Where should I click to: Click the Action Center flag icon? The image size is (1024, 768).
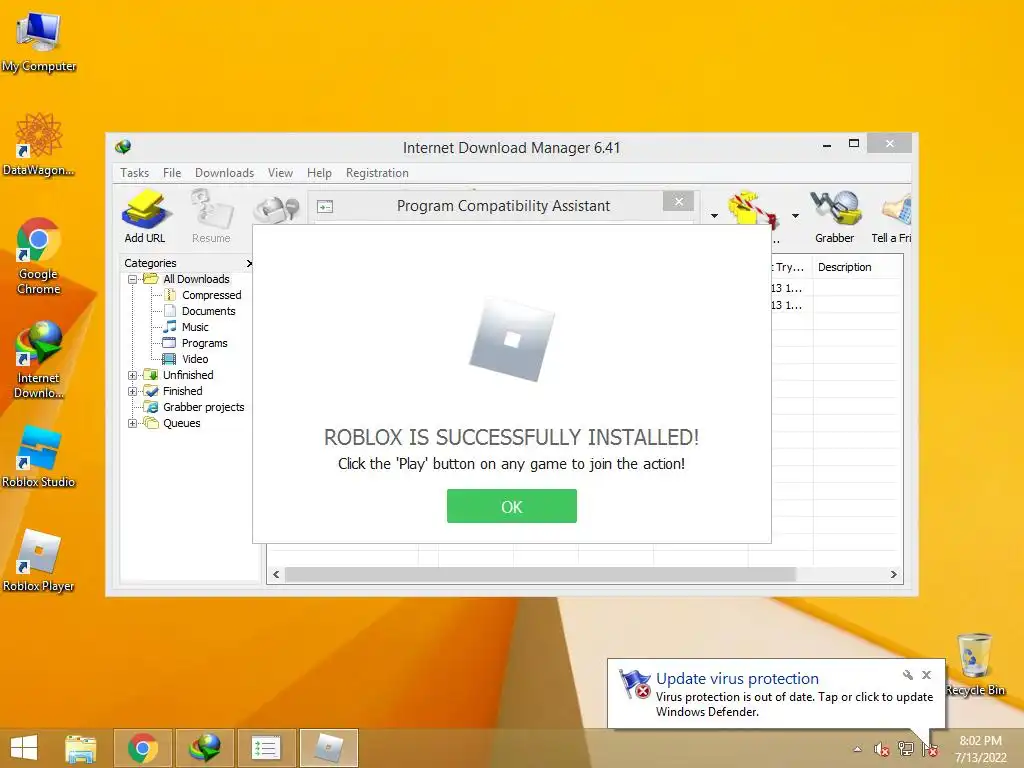point(930,749)
